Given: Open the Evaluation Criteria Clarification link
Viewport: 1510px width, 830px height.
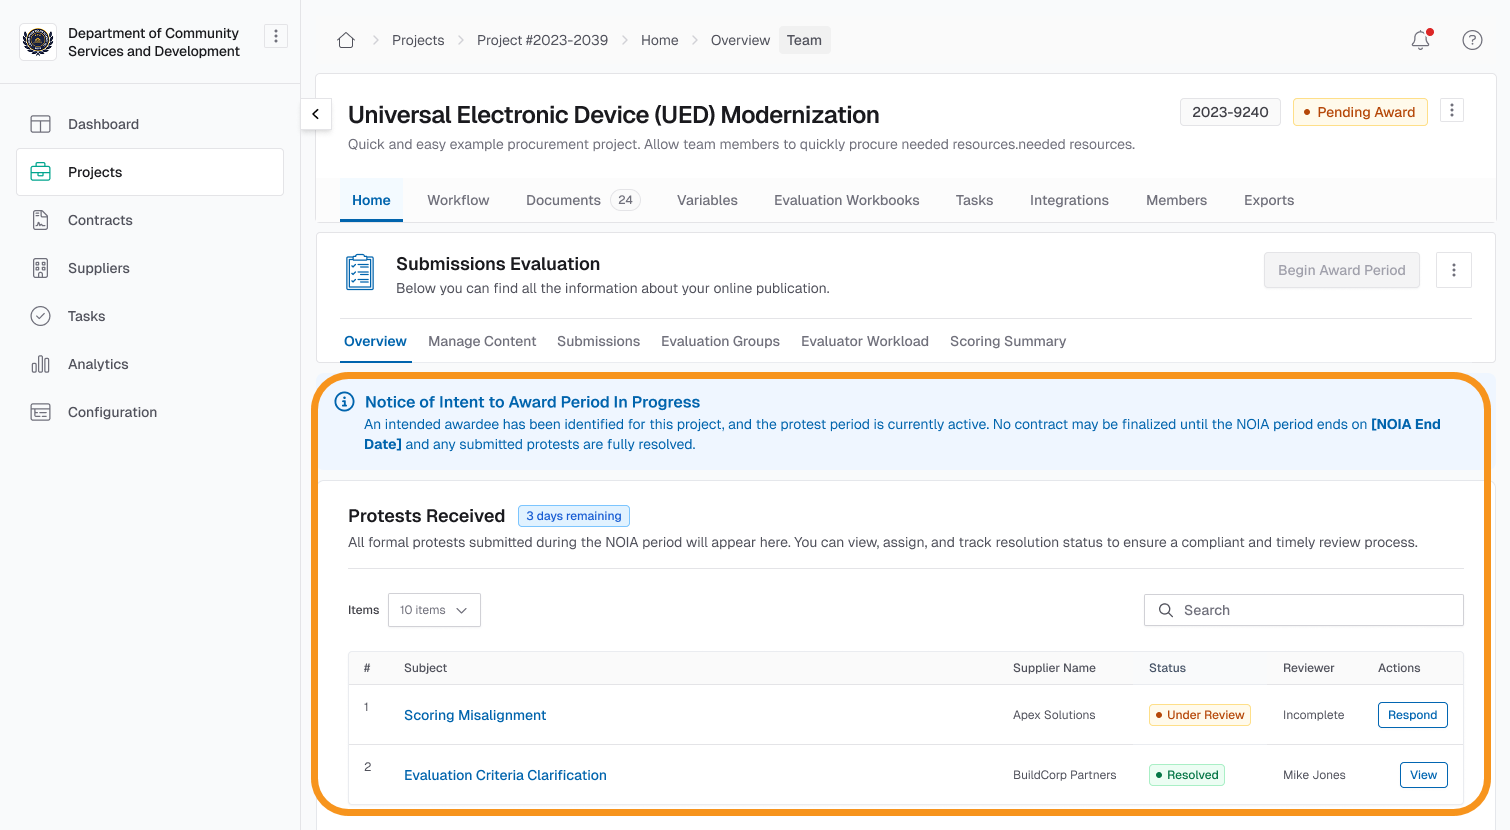Looking at the screenshot, I should pyautogui.click(x=505, y=775).
